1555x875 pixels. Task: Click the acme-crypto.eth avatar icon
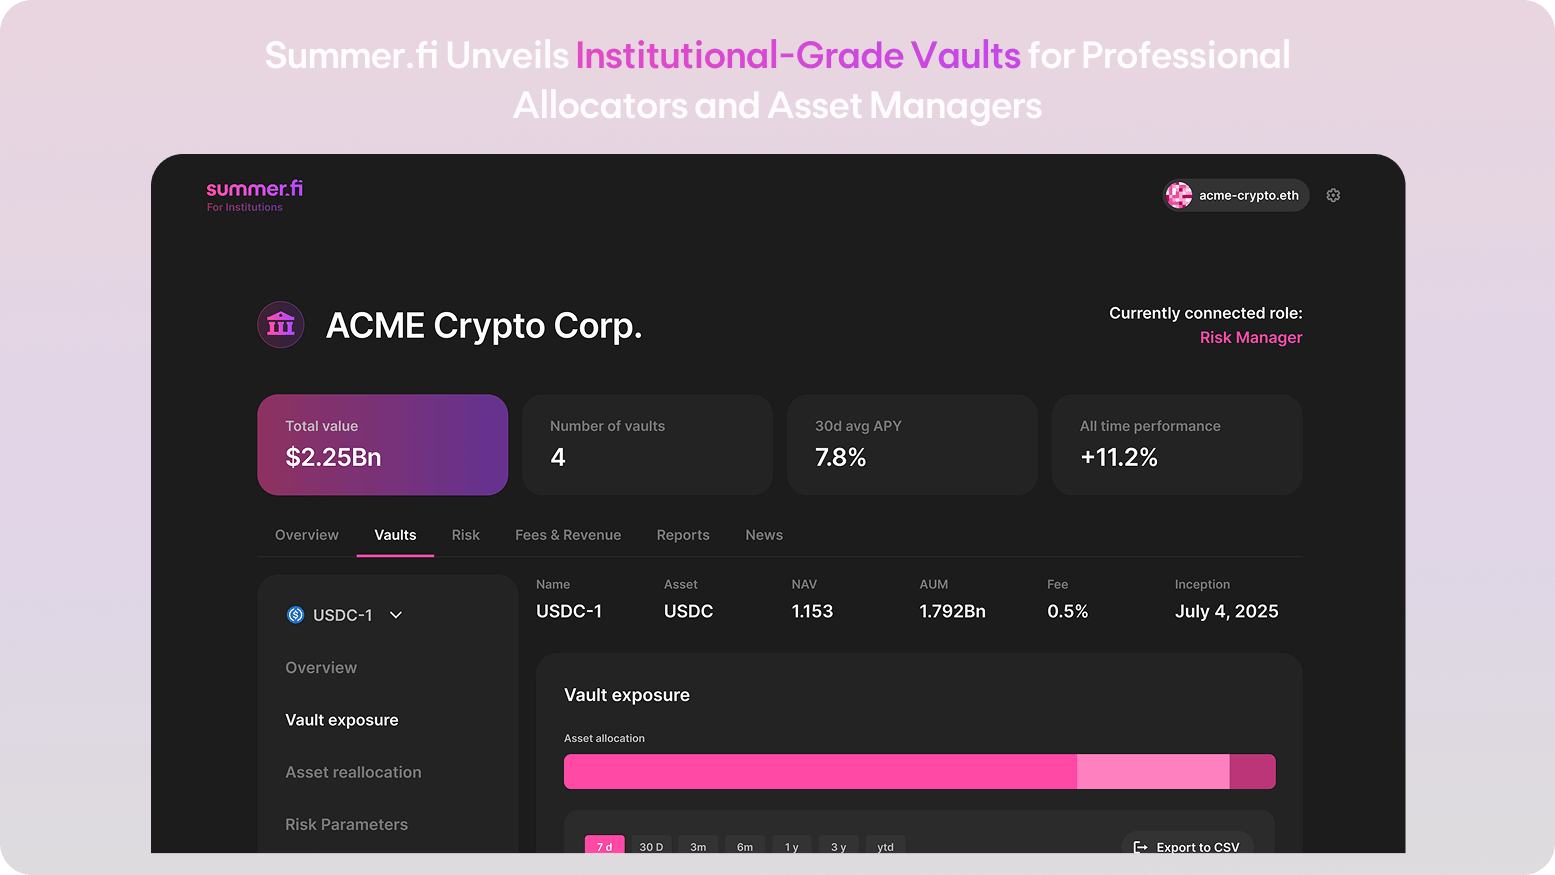coord(1179,195)
